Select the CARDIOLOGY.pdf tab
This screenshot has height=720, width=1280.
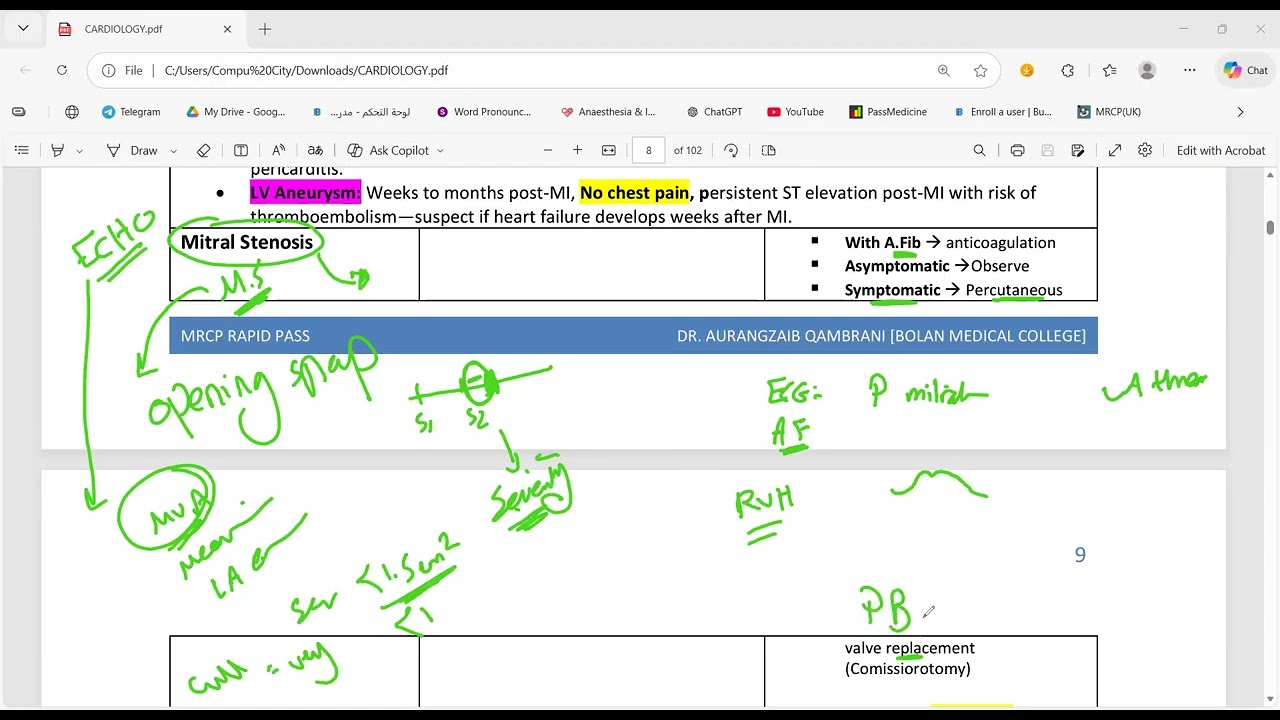(x=143, y=29)
